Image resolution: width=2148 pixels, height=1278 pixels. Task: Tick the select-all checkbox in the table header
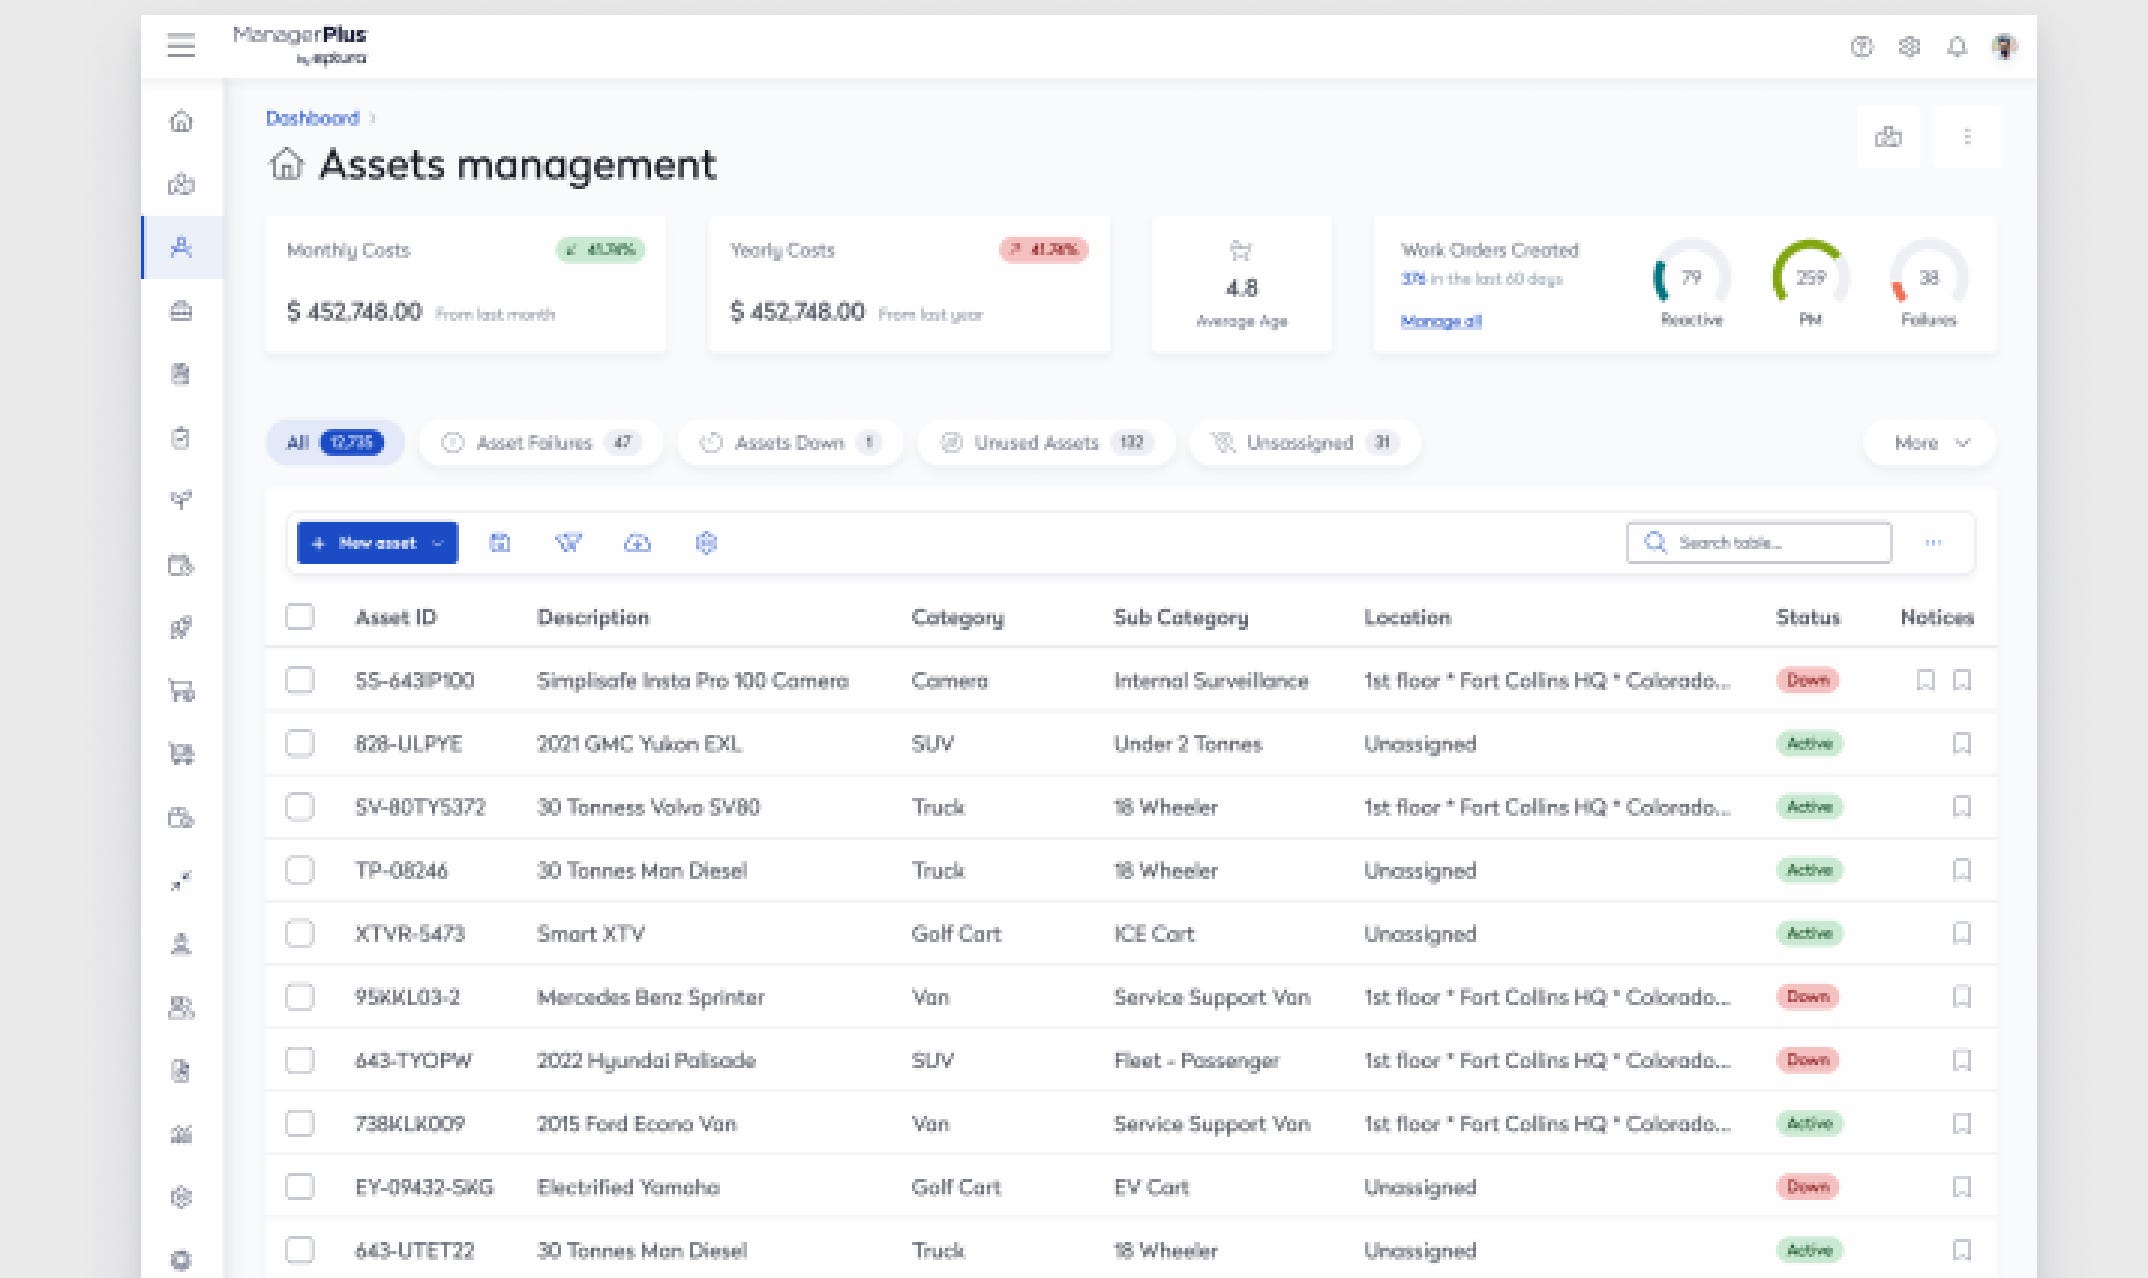click(x=300, y=617)
